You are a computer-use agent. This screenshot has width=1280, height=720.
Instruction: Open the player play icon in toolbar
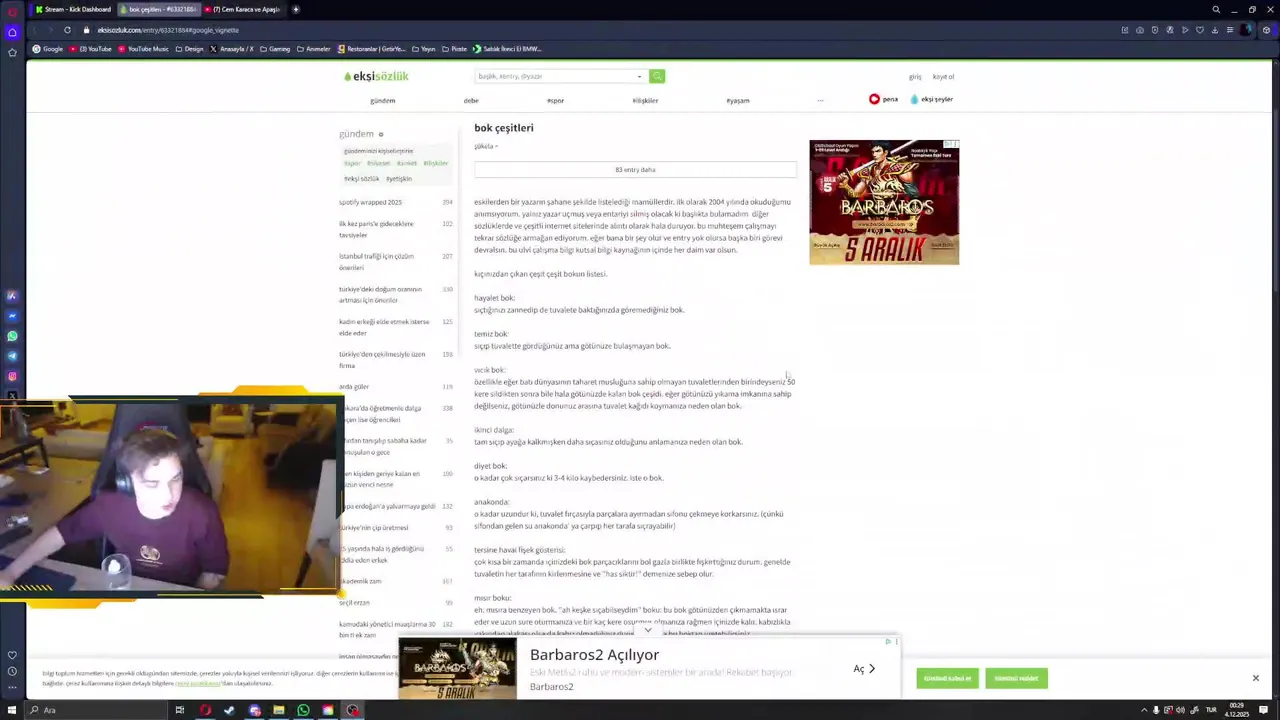(x=1185, y=30)
